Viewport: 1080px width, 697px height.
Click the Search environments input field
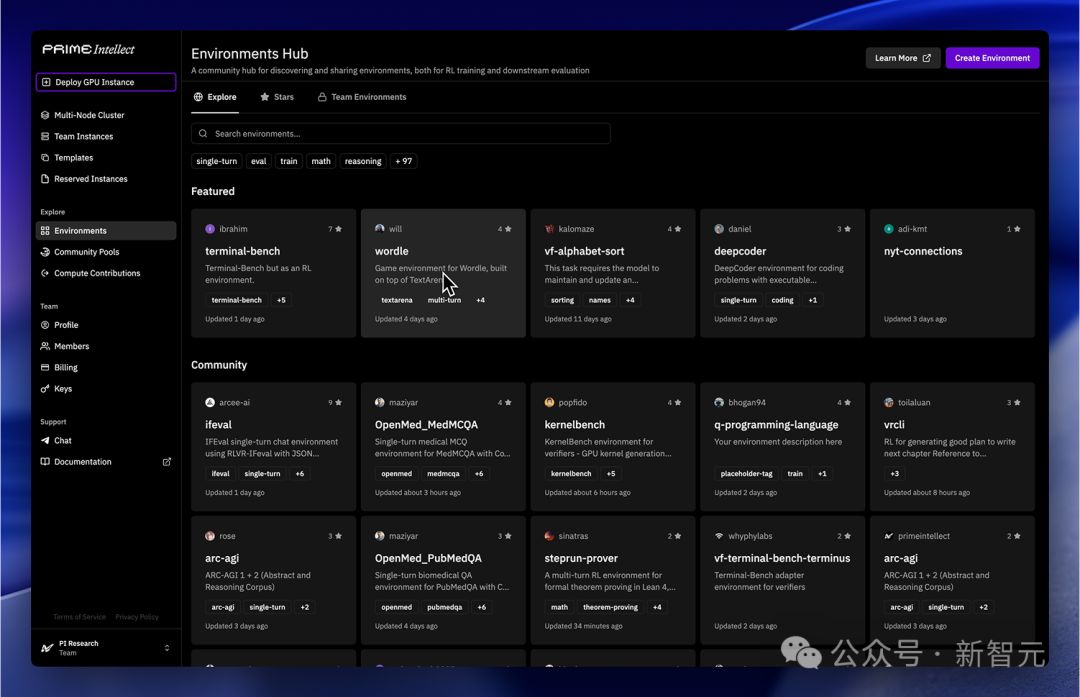pos(401,134)
